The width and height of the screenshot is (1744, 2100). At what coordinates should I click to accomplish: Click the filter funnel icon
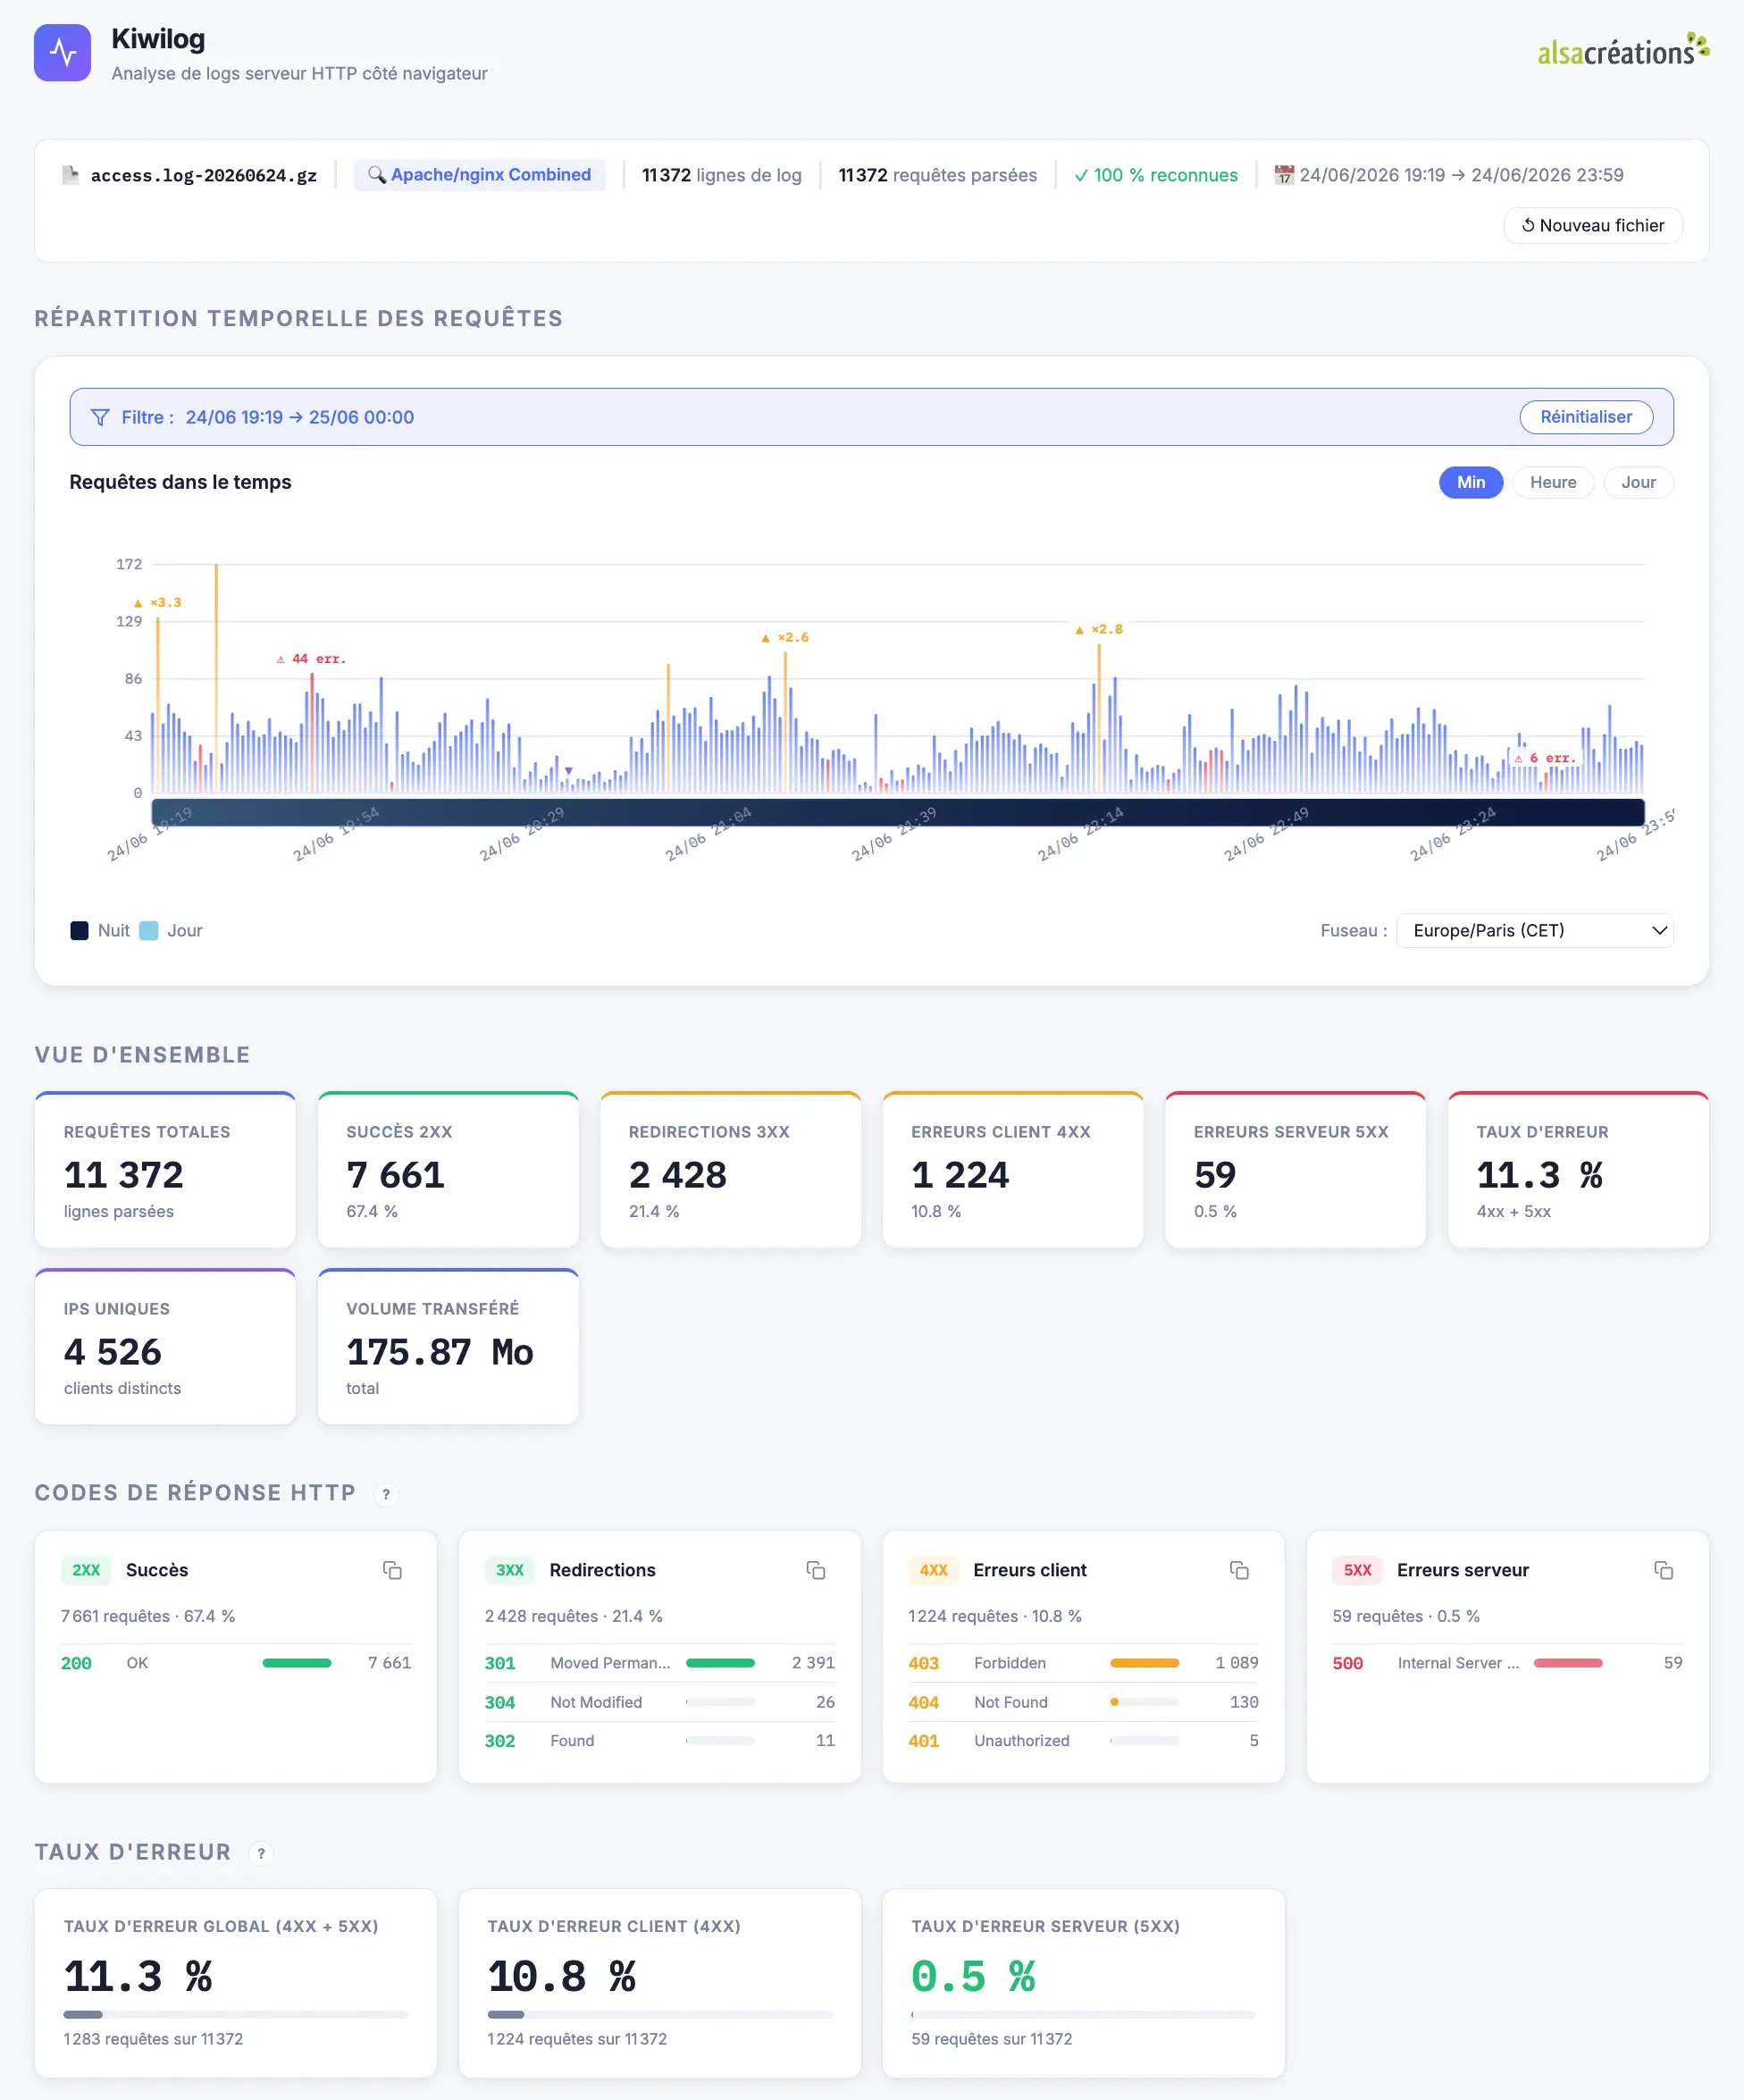pyautogui.click(x=100, y=417)
